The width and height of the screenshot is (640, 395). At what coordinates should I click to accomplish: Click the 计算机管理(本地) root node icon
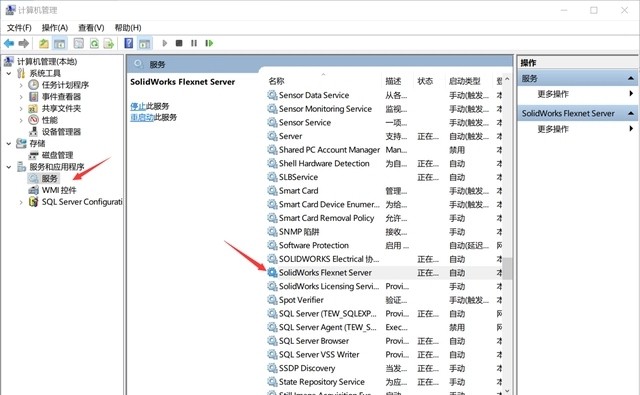[x=9, y=62]
